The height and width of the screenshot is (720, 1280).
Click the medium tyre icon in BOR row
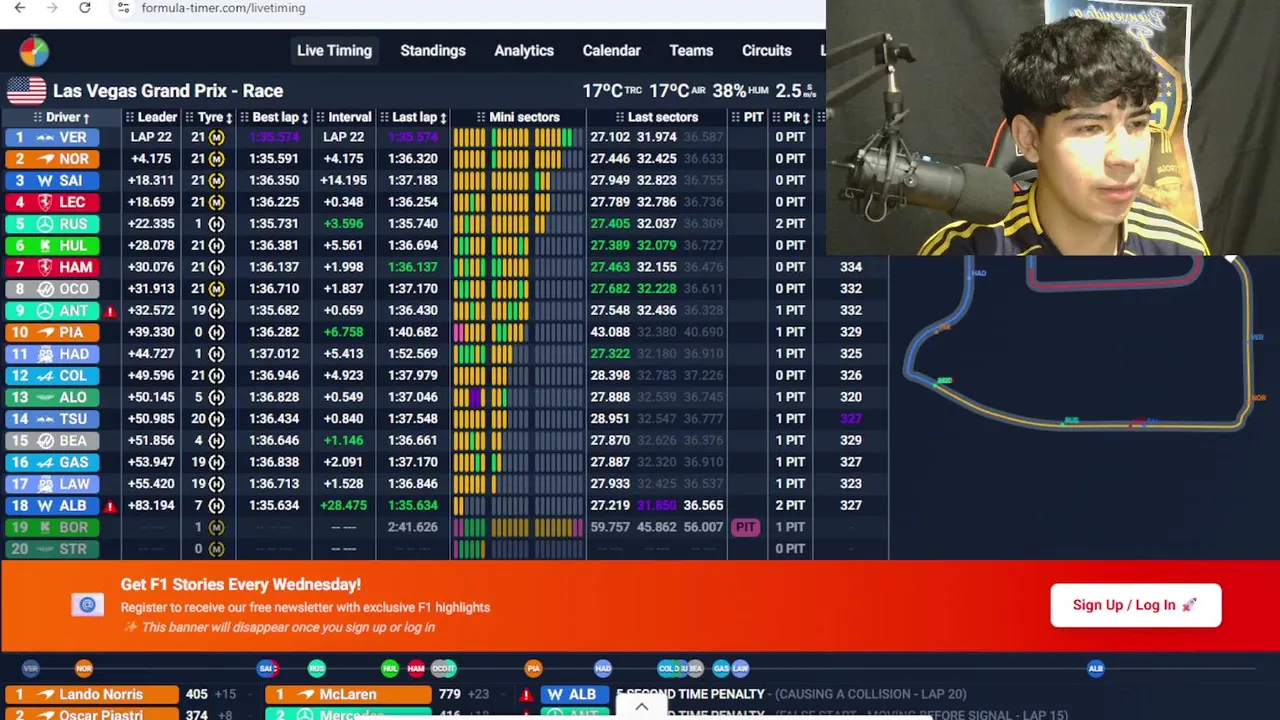tap(216, 527)
